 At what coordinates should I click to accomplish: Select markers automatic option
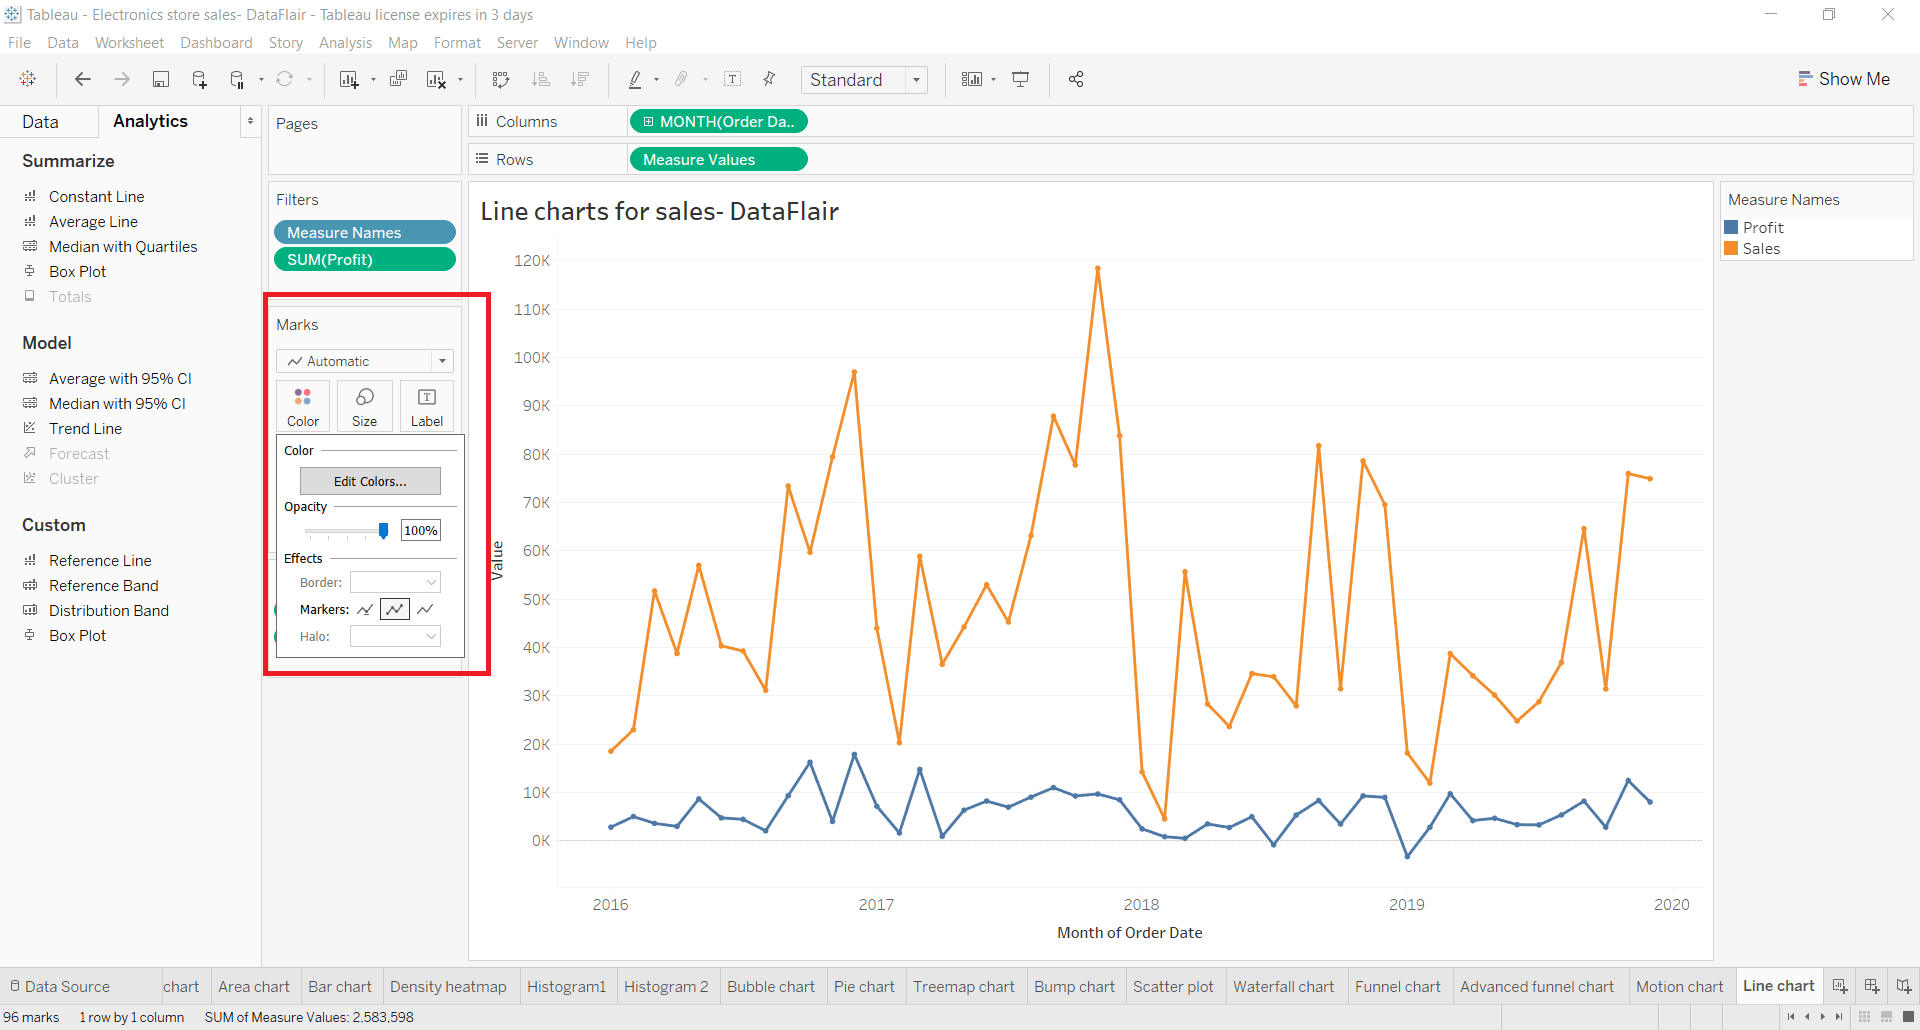point(365,609)
